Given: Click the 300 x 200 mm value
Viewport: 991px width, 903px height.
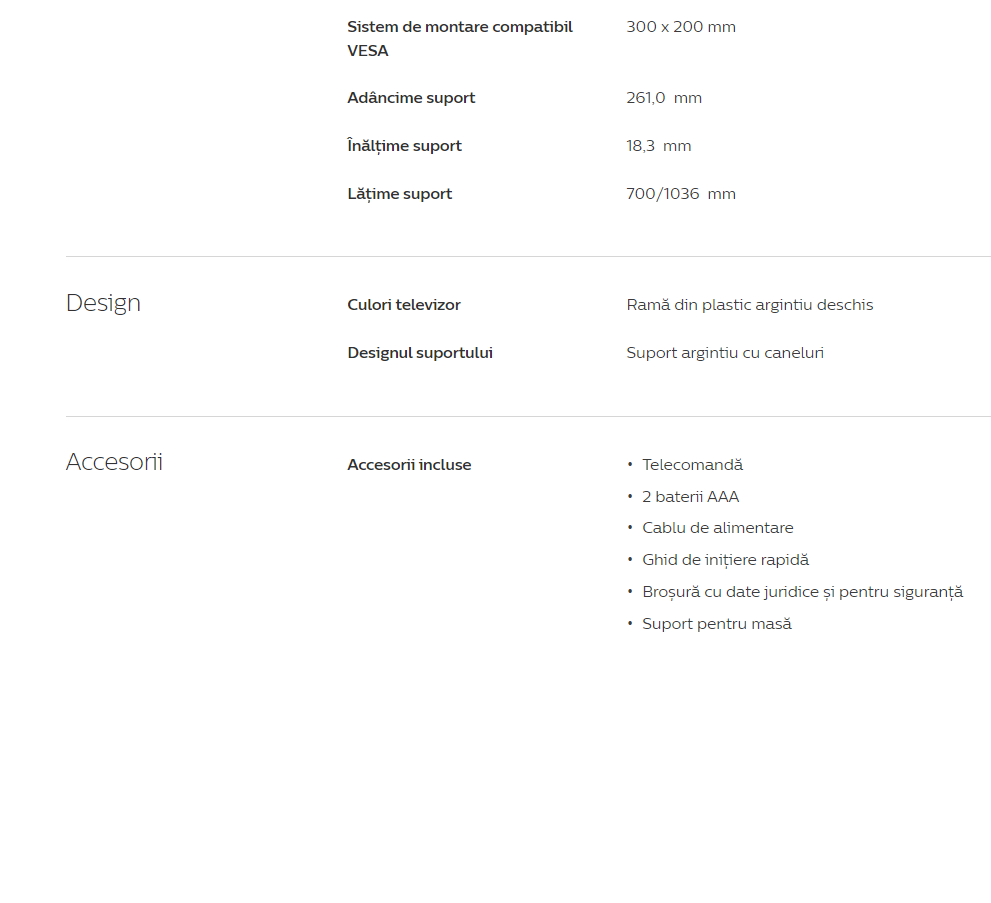Looking at the screenshot, I should point(681,27).
